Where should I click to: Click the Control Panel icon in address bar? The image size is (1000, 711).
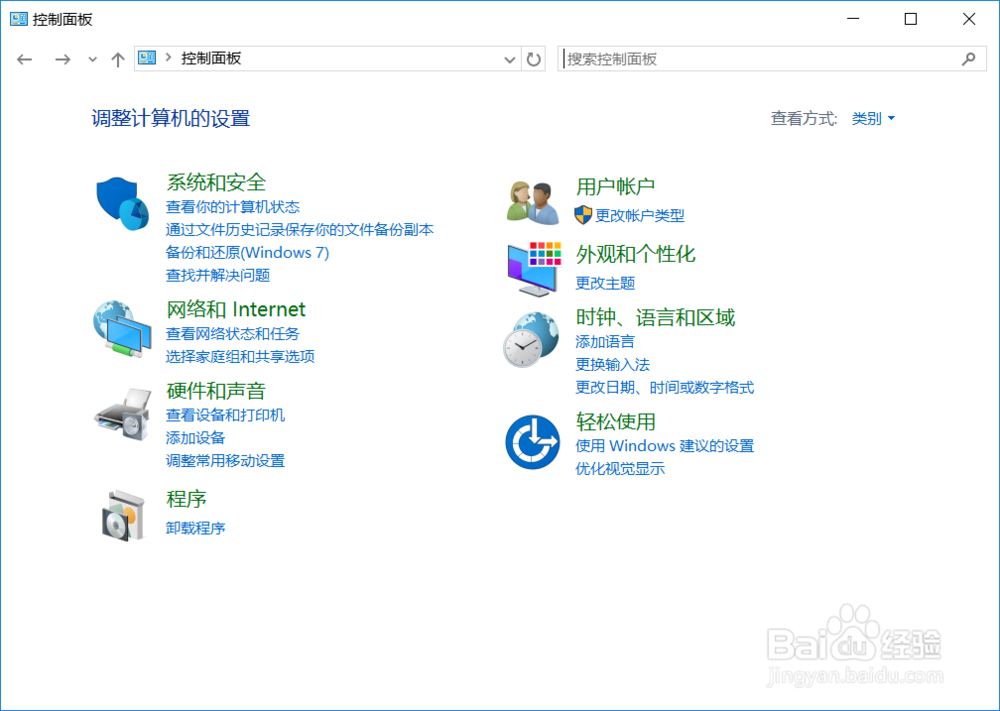pos(147,58)
